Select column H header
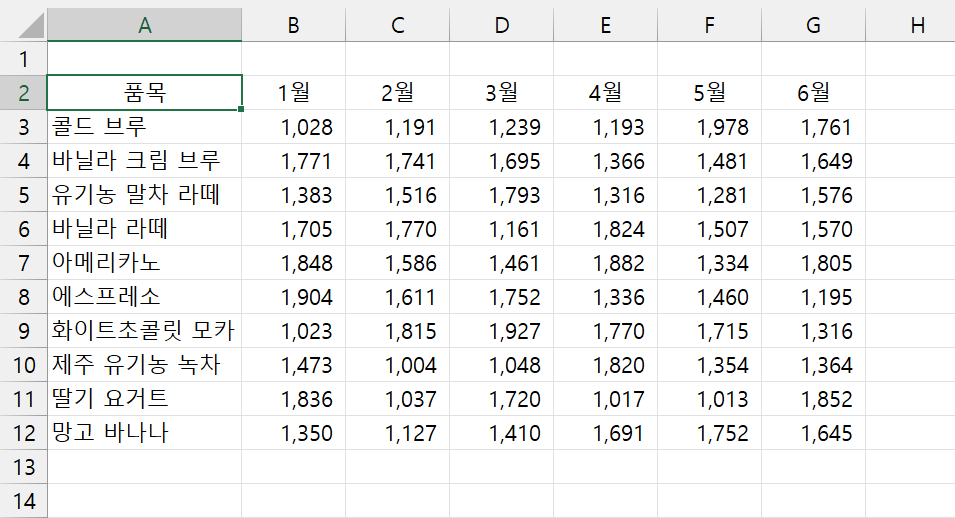This screenshot has height=518, width=955. (917, 25)
